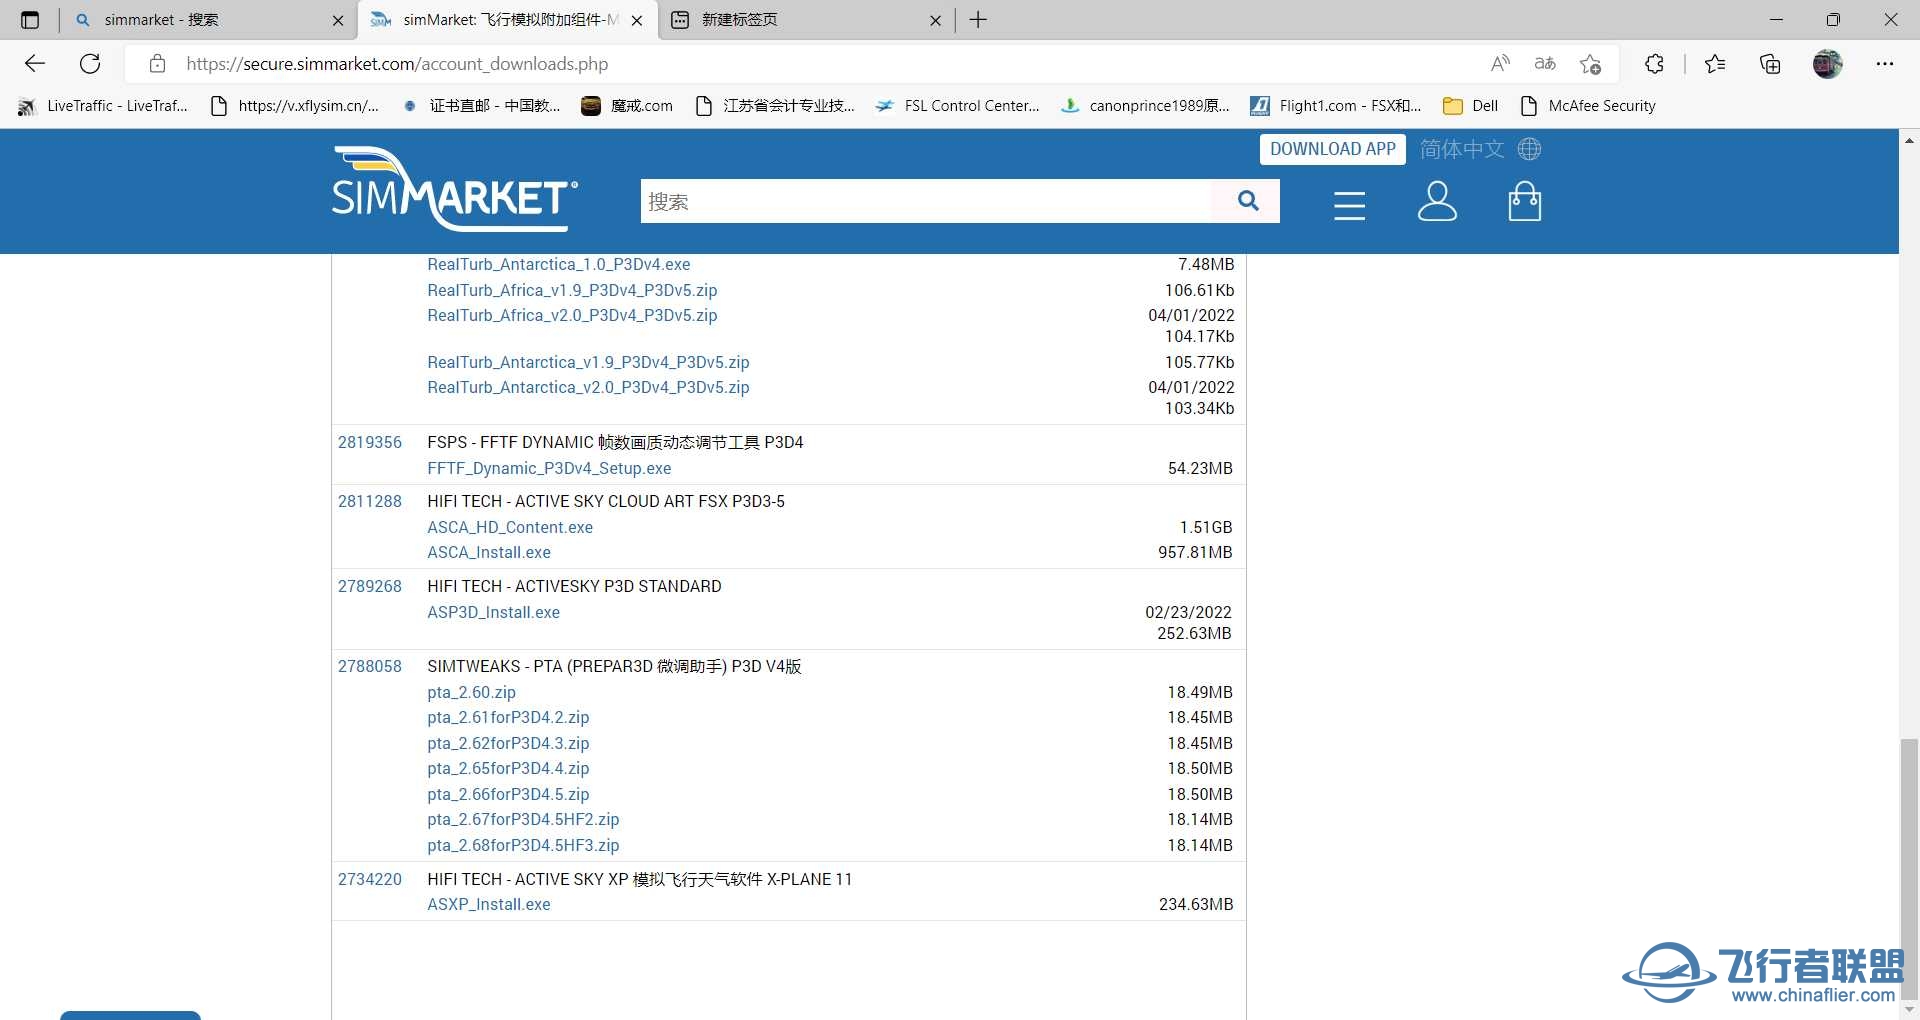Download ASP3D_Install.exe
This screenshot has height=1020, width=1920.
493,612
